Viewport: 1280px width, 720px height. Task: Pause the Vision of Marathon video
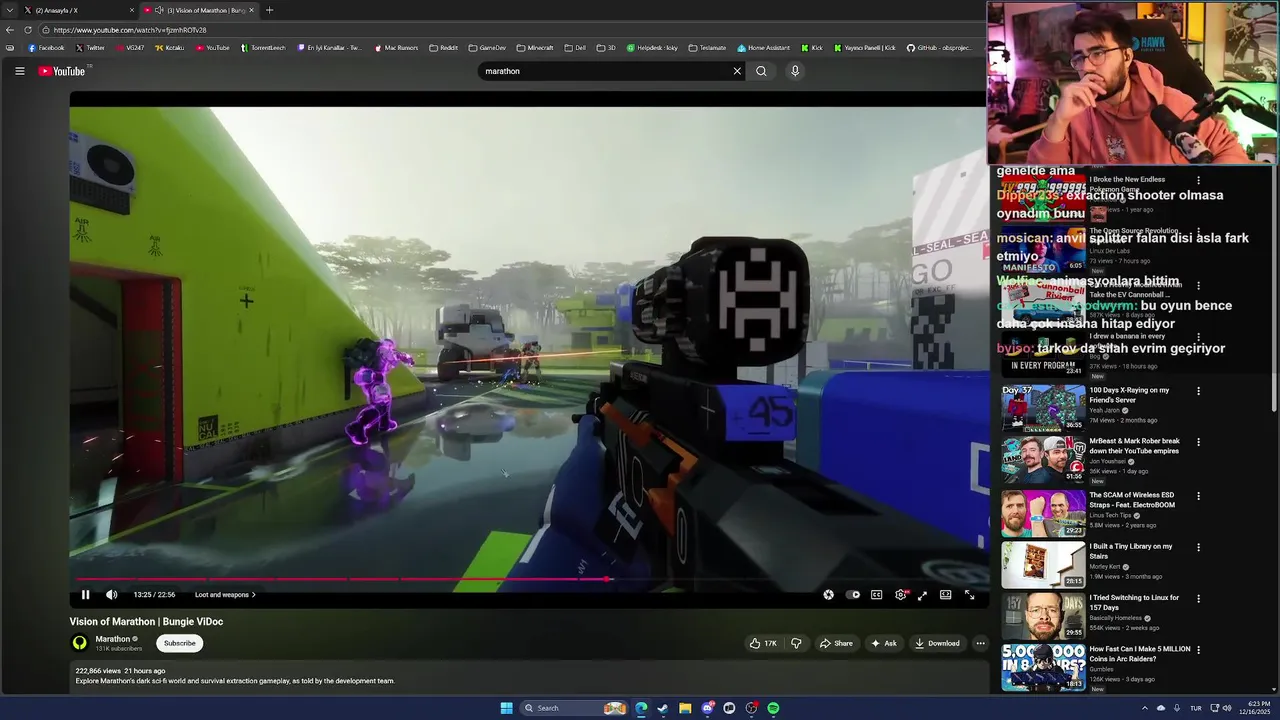click(x=85, y=595)
